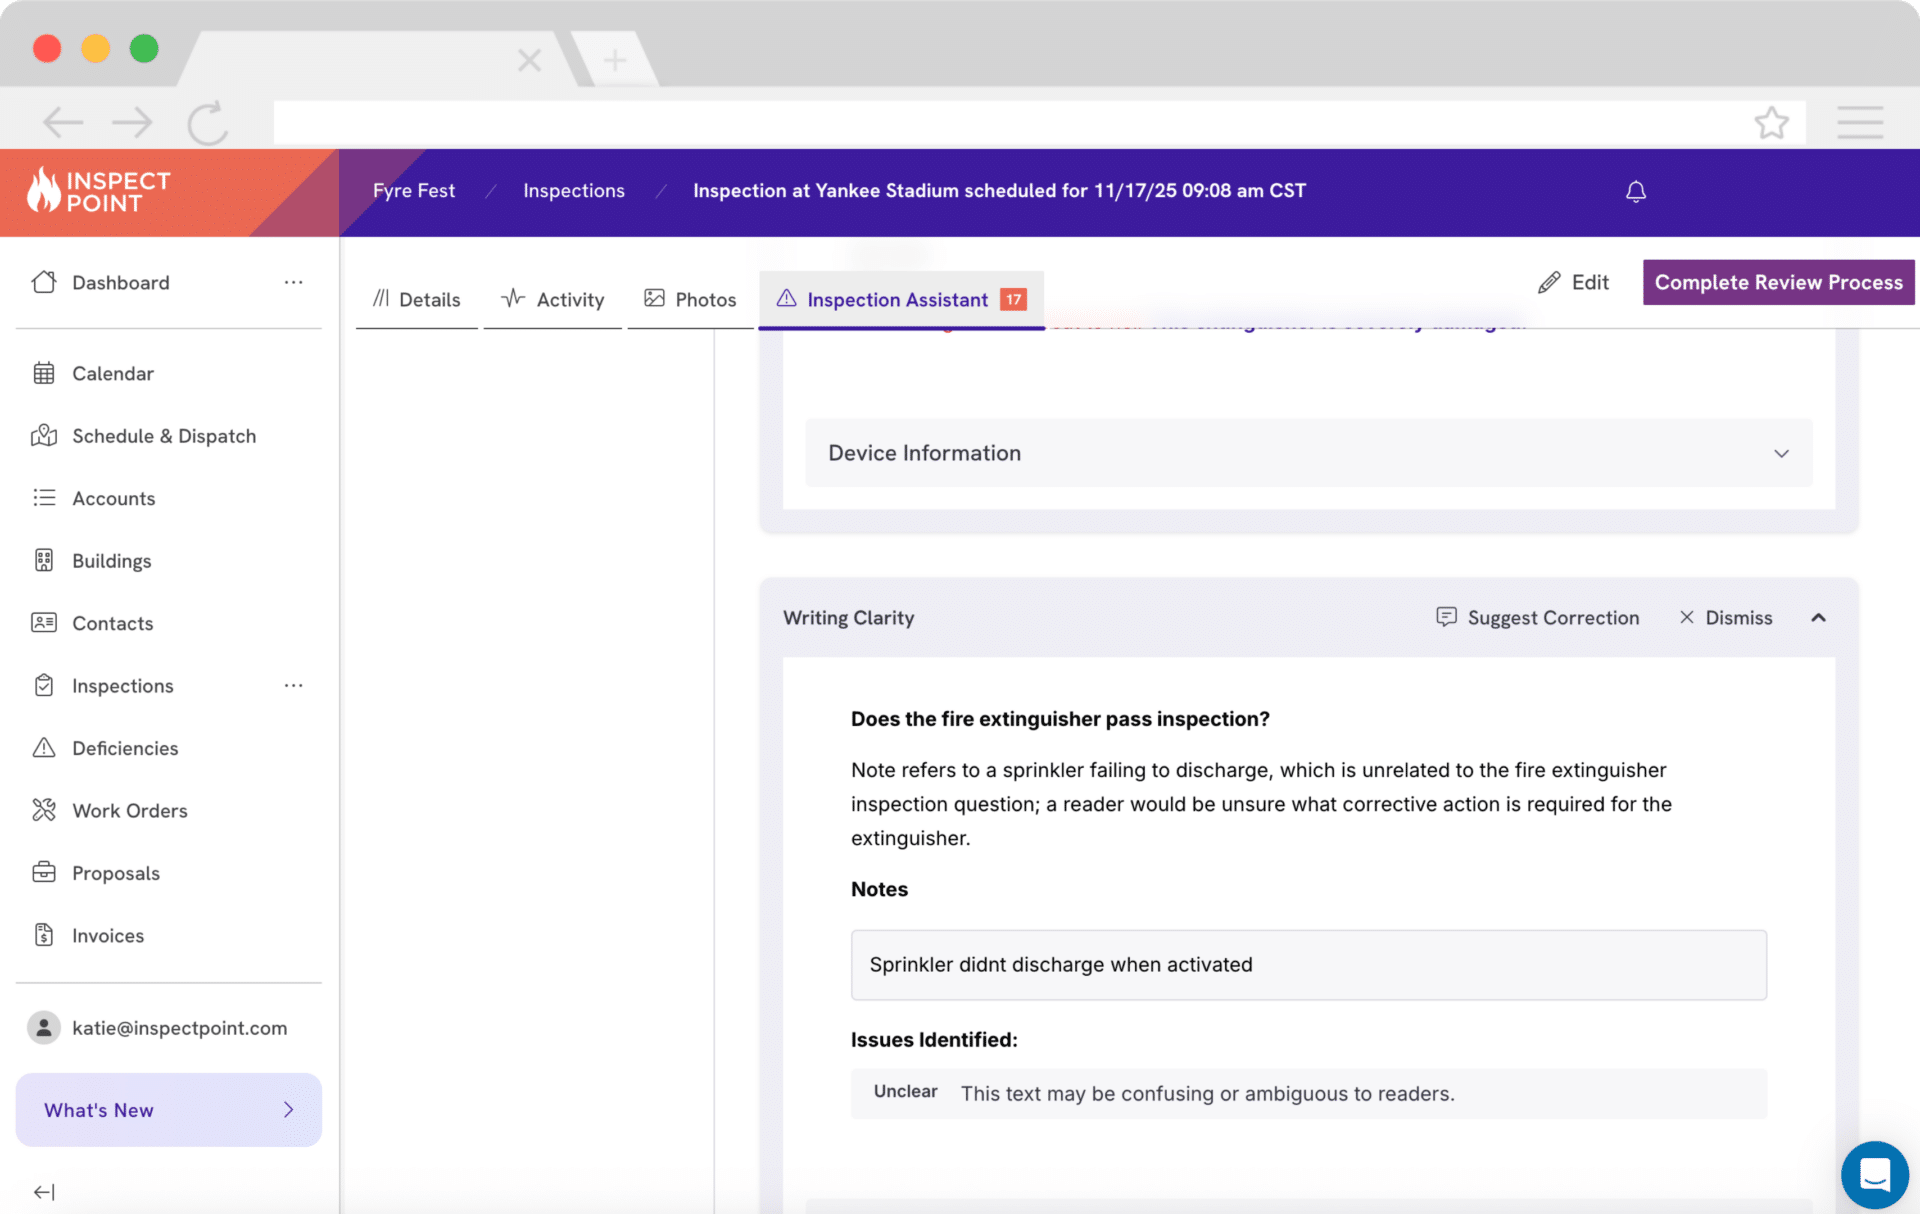The width and height of the screenshot is (1920, 1214).
Task: Click the Accounts list icon
Action: pos(44,498)
